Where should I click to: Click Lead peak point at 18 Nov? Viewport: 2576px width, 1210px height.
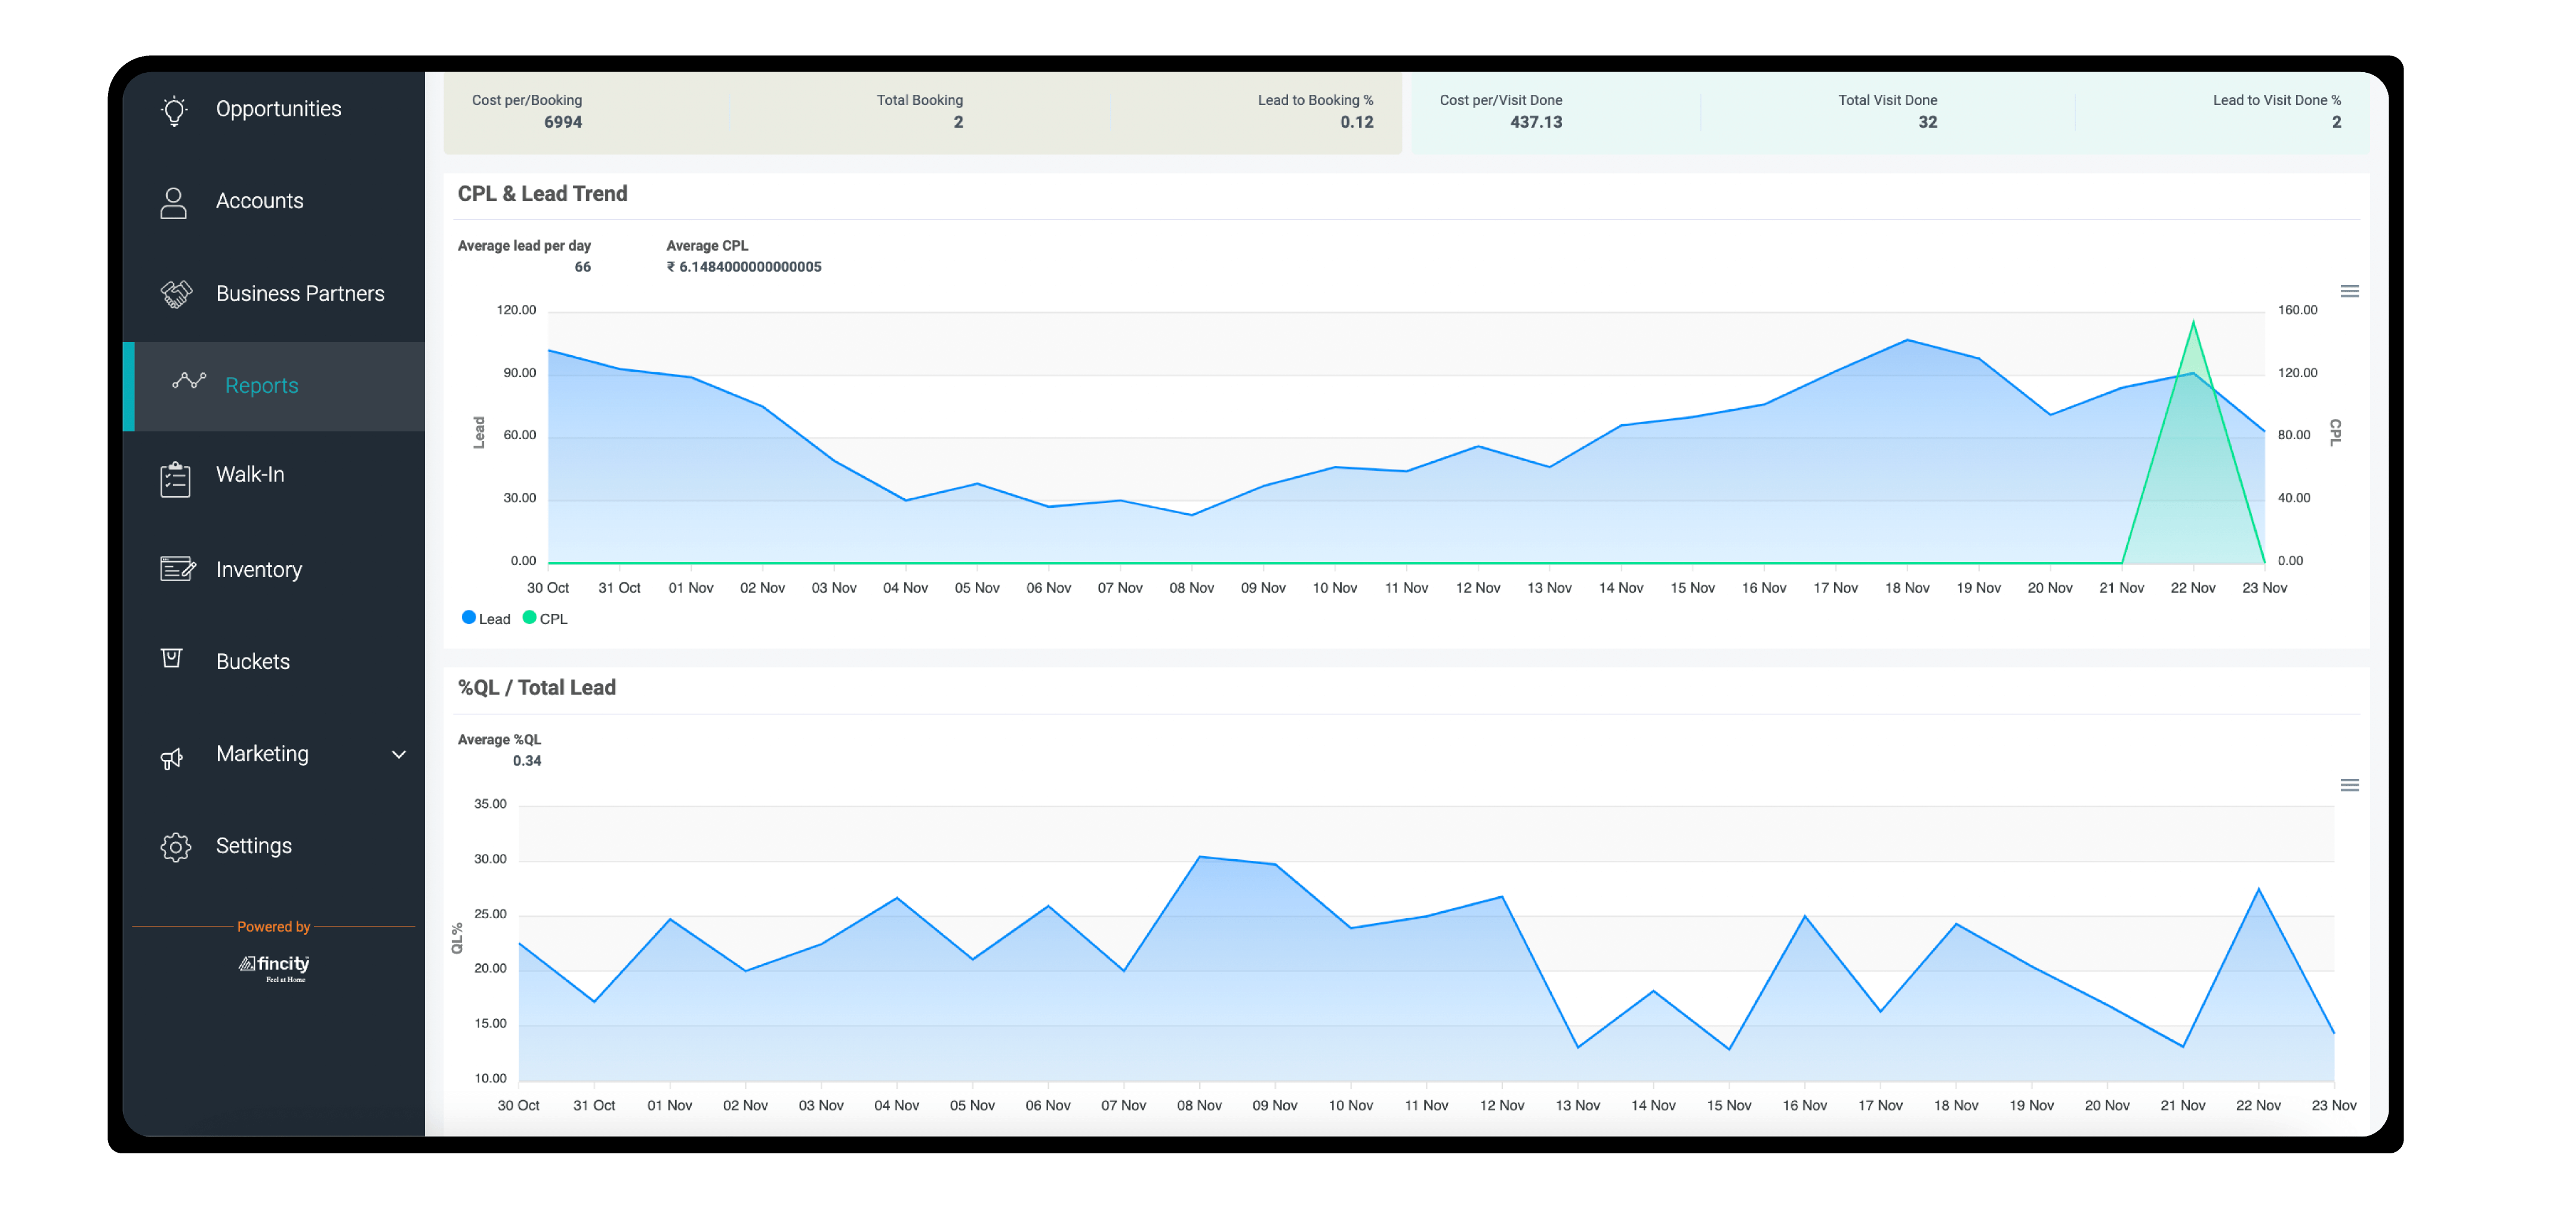coord(1908,340)
